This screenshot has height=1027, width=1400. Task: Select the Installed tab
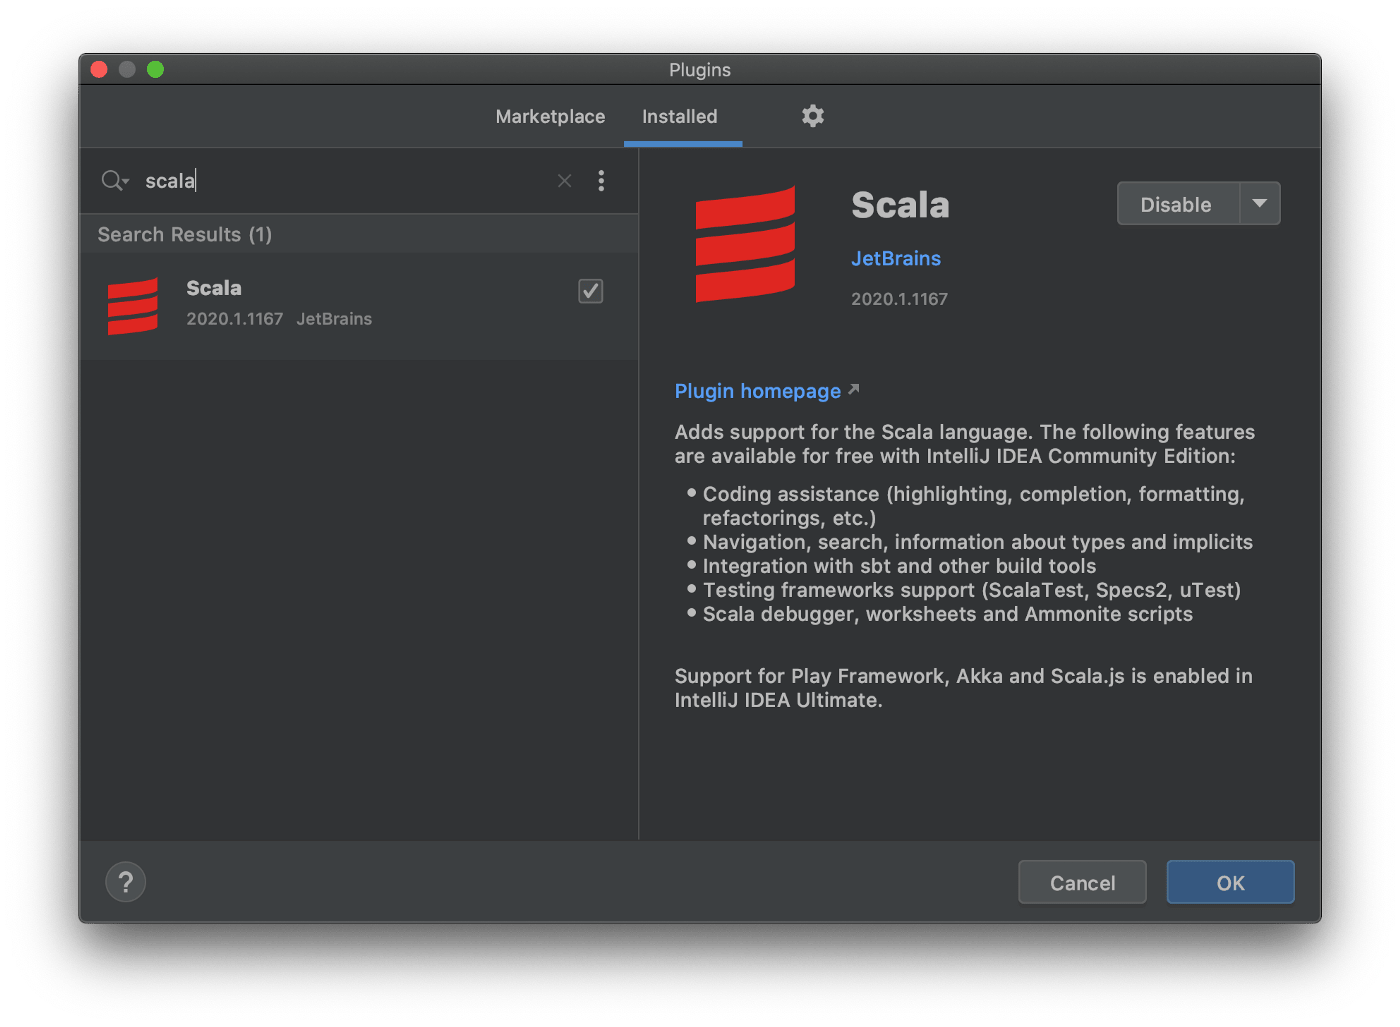[680, 117]
